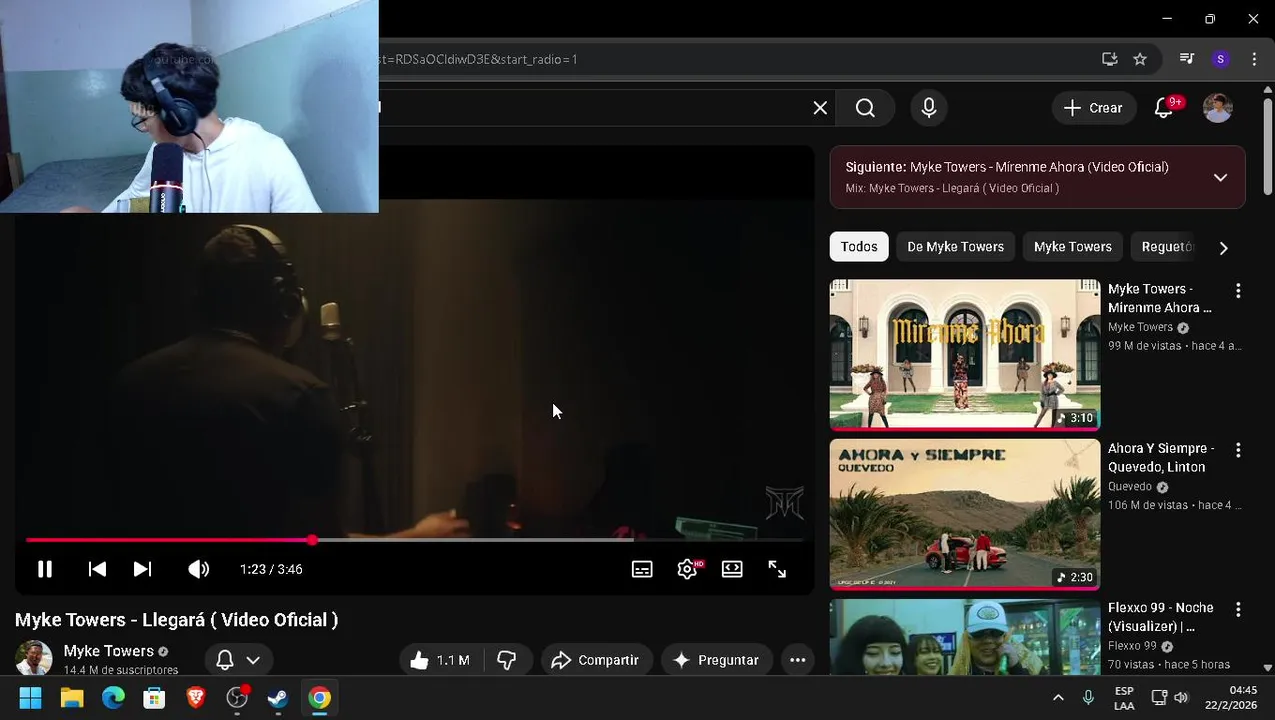Open Ahora Y Siempre video thumbnail
Image resolution: width=1275 pixels, height=720 pixels.
click(x=965, y=514)
